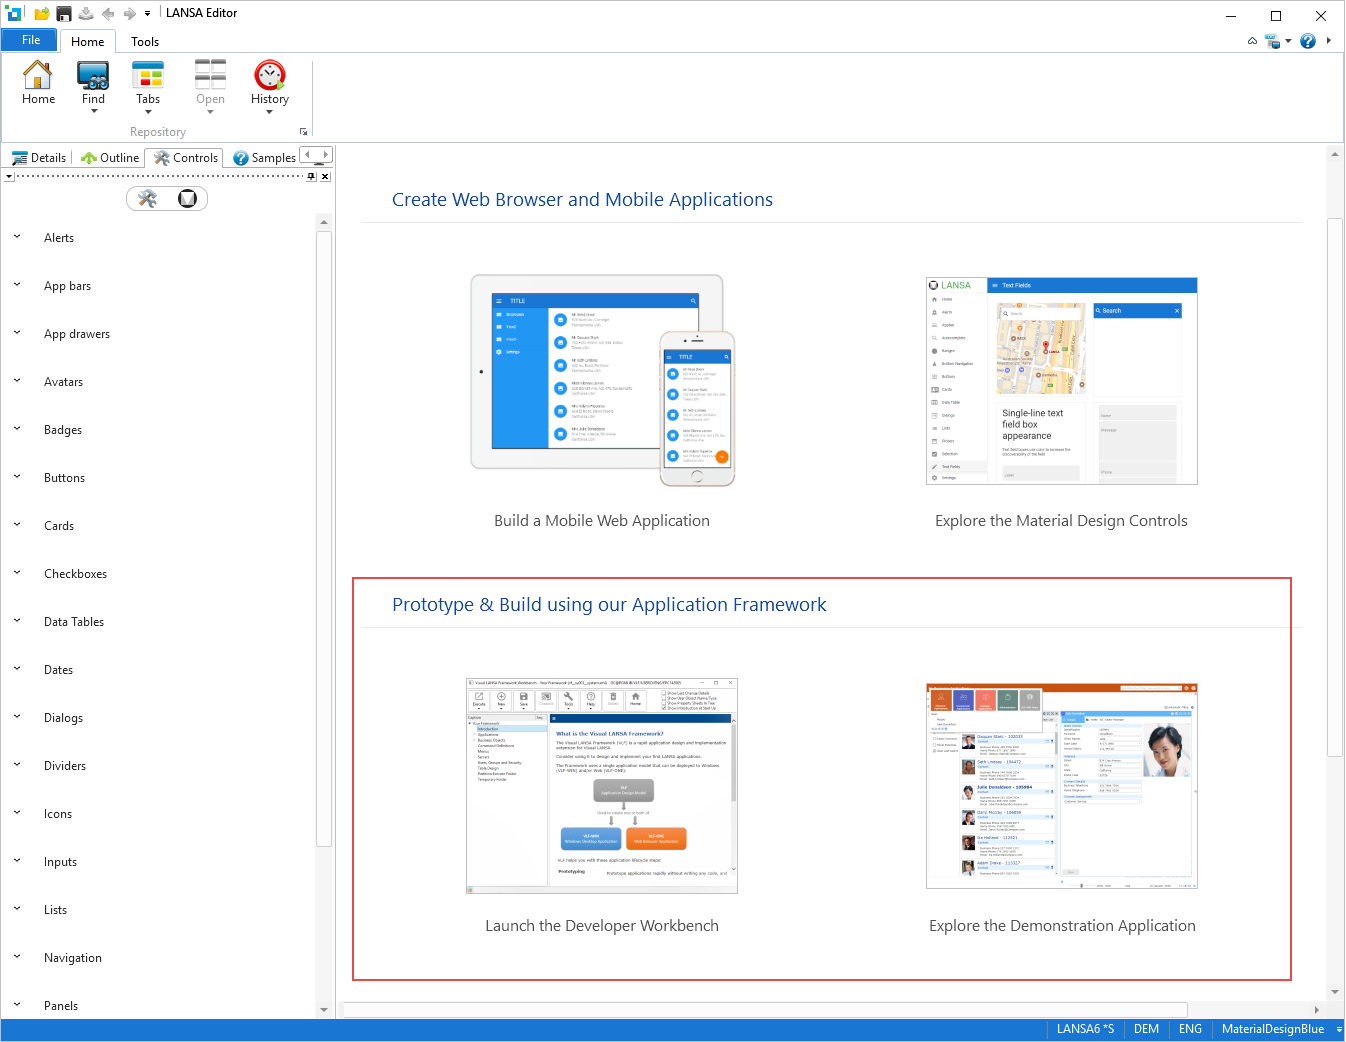The width and height of the screenshot is (1346, 1042).
Task: Open the status bar theme dropdown arrow
Action: 1339,1029
